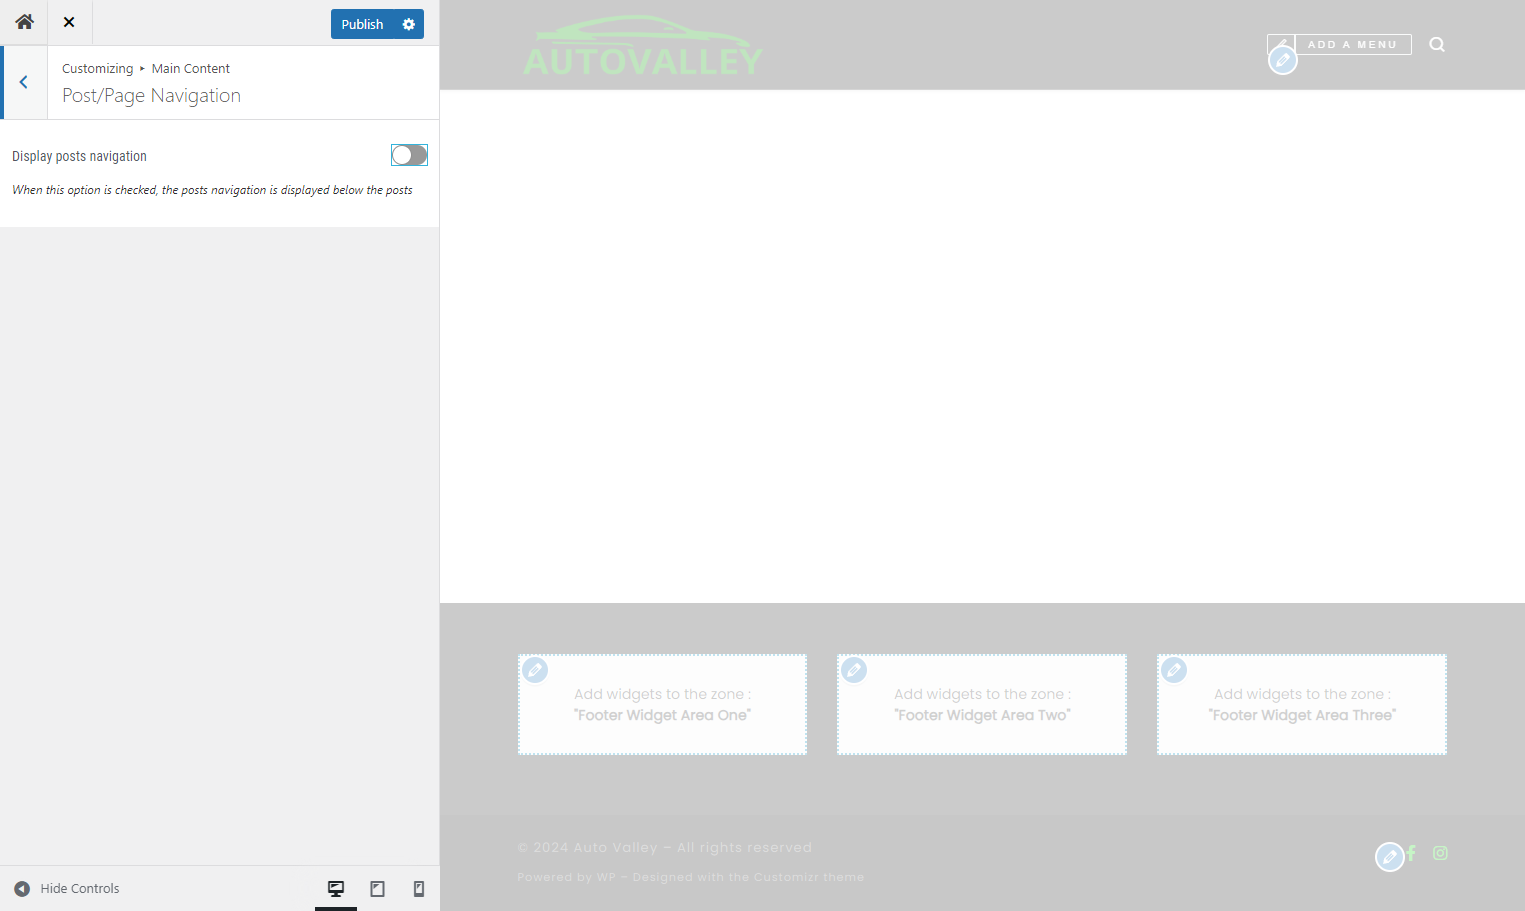Edit Footer Widget Area Three pencil shortcut
The image size is (1525, 911).
point(1174,670)
